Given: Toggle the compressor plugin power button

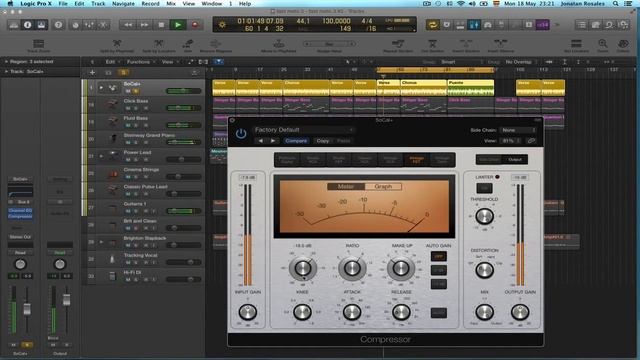Looking at the screenshot, I should [241, 134].
